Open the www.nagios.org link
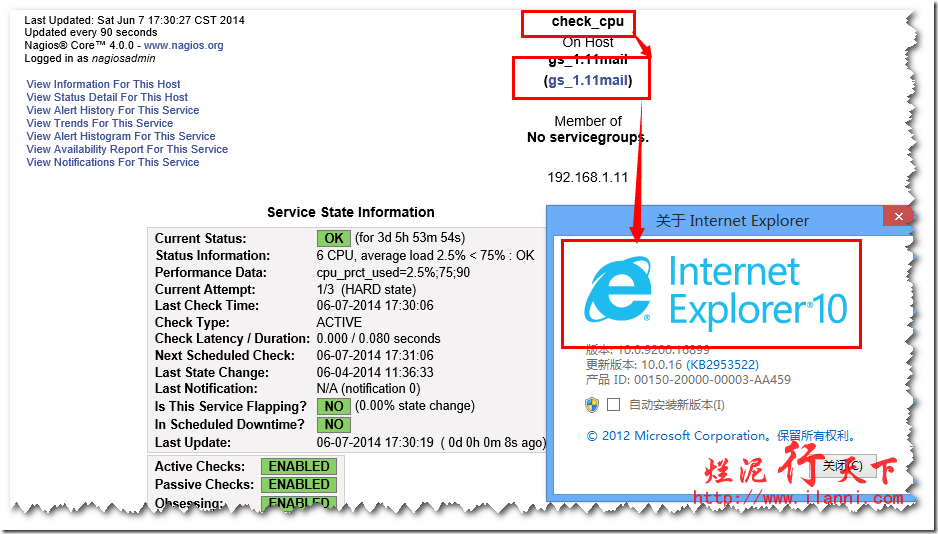 point(183,46)
